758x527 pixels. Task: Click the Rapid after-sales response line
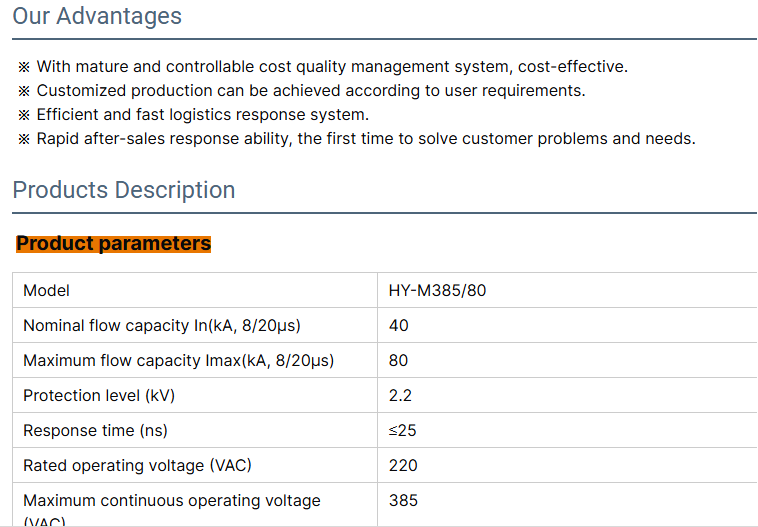(365, 139)
